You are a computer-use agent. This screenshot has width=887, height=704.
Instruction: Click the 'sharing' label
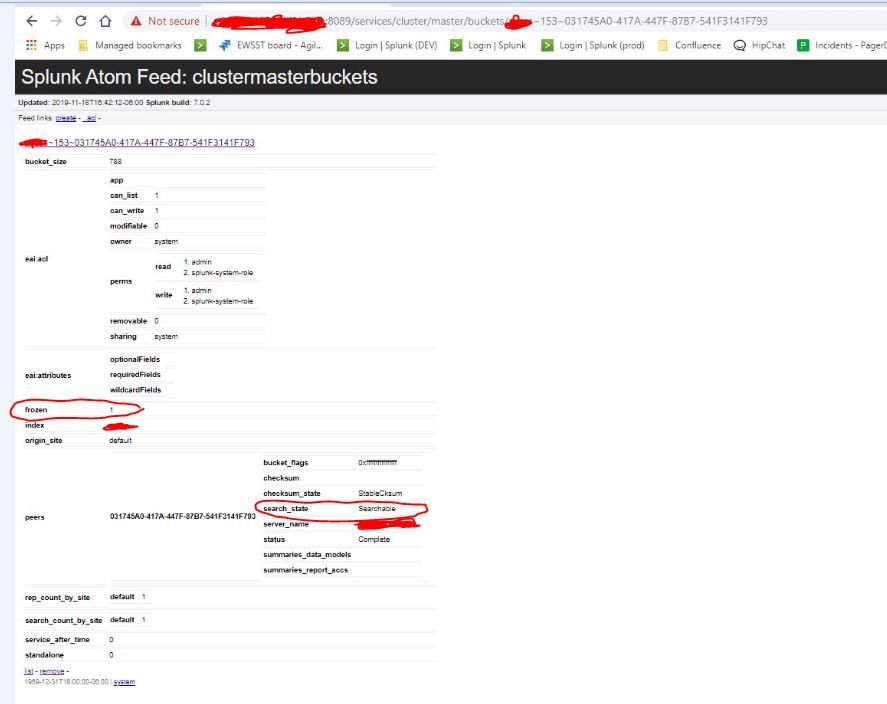123,336
